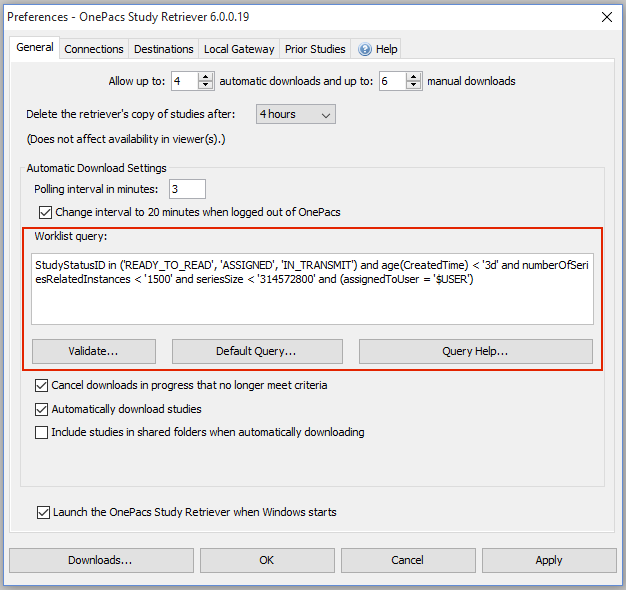Click the 'Worklist query:' label

71,236
